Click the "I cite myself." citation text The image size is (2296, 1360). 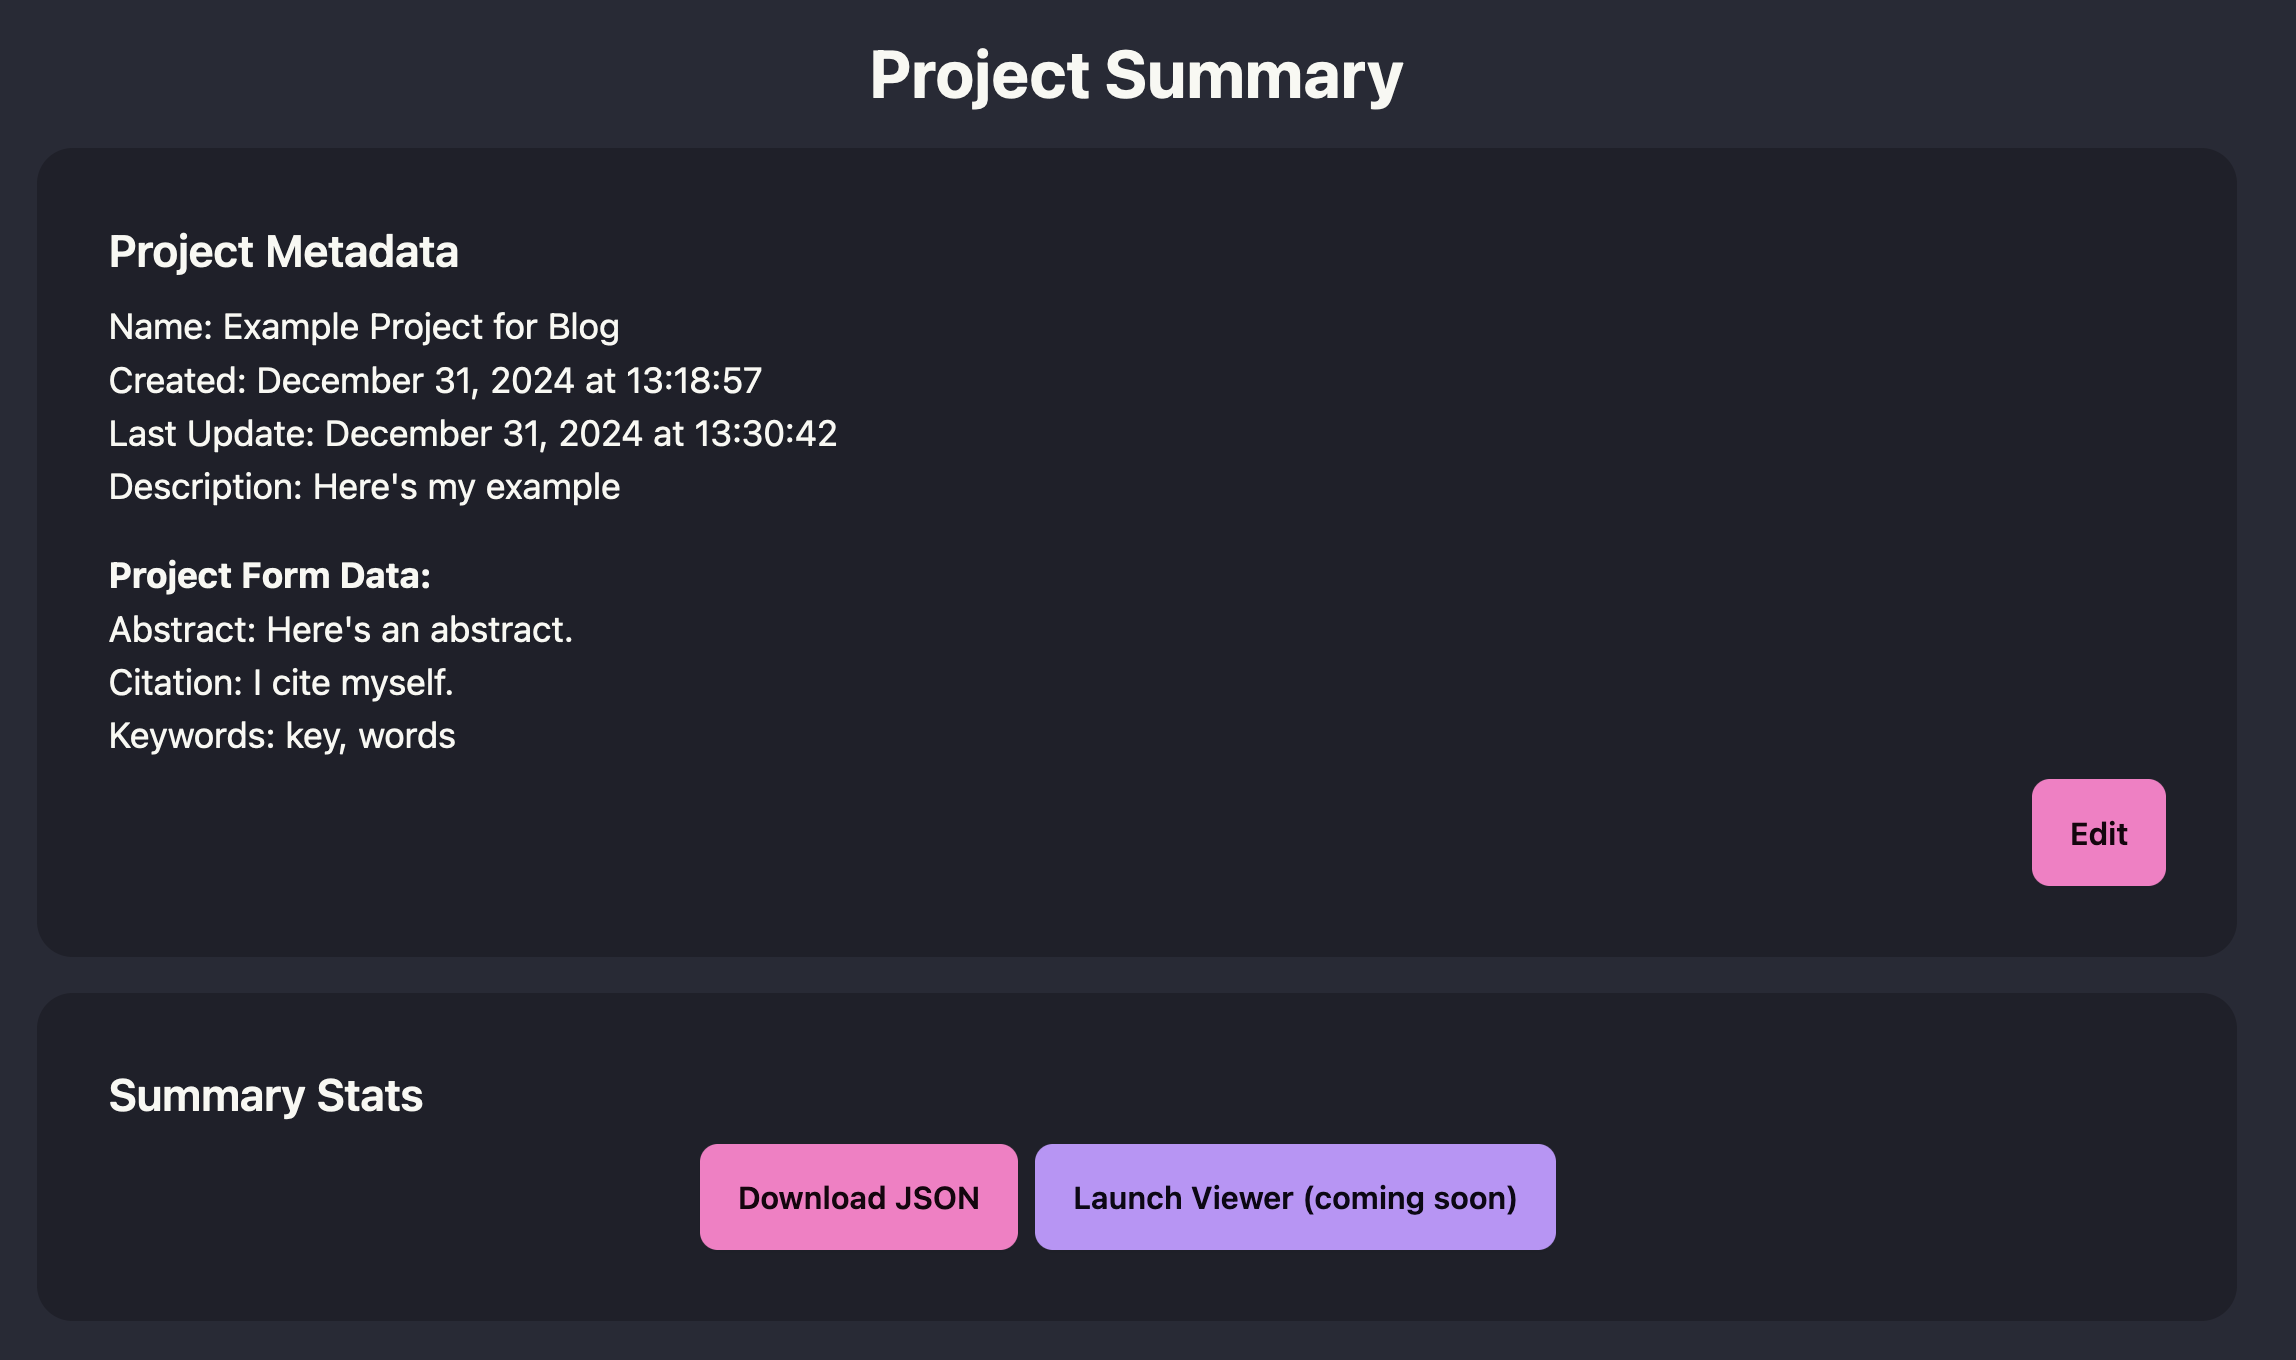point(353,683)
